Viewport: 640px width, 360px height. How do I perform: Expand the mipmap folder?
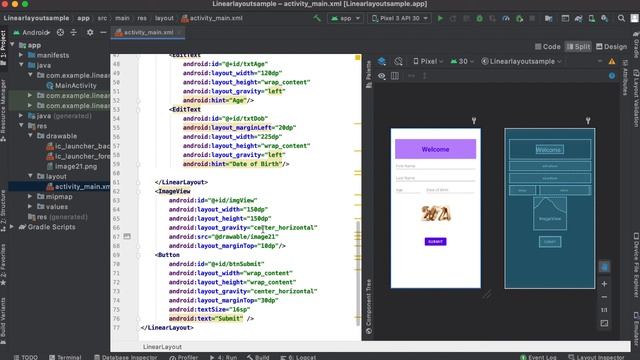point(30,196)
